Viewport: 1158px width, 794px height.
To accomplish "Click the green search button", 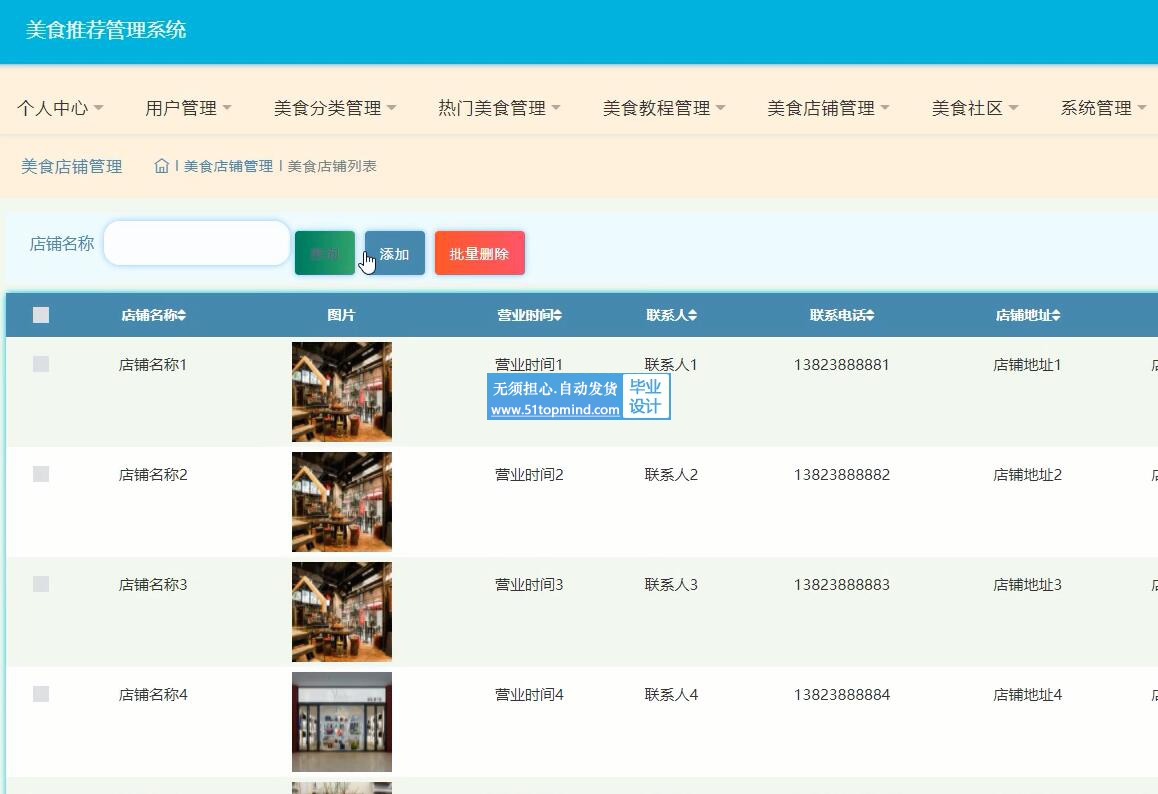I will click(325, 253).
